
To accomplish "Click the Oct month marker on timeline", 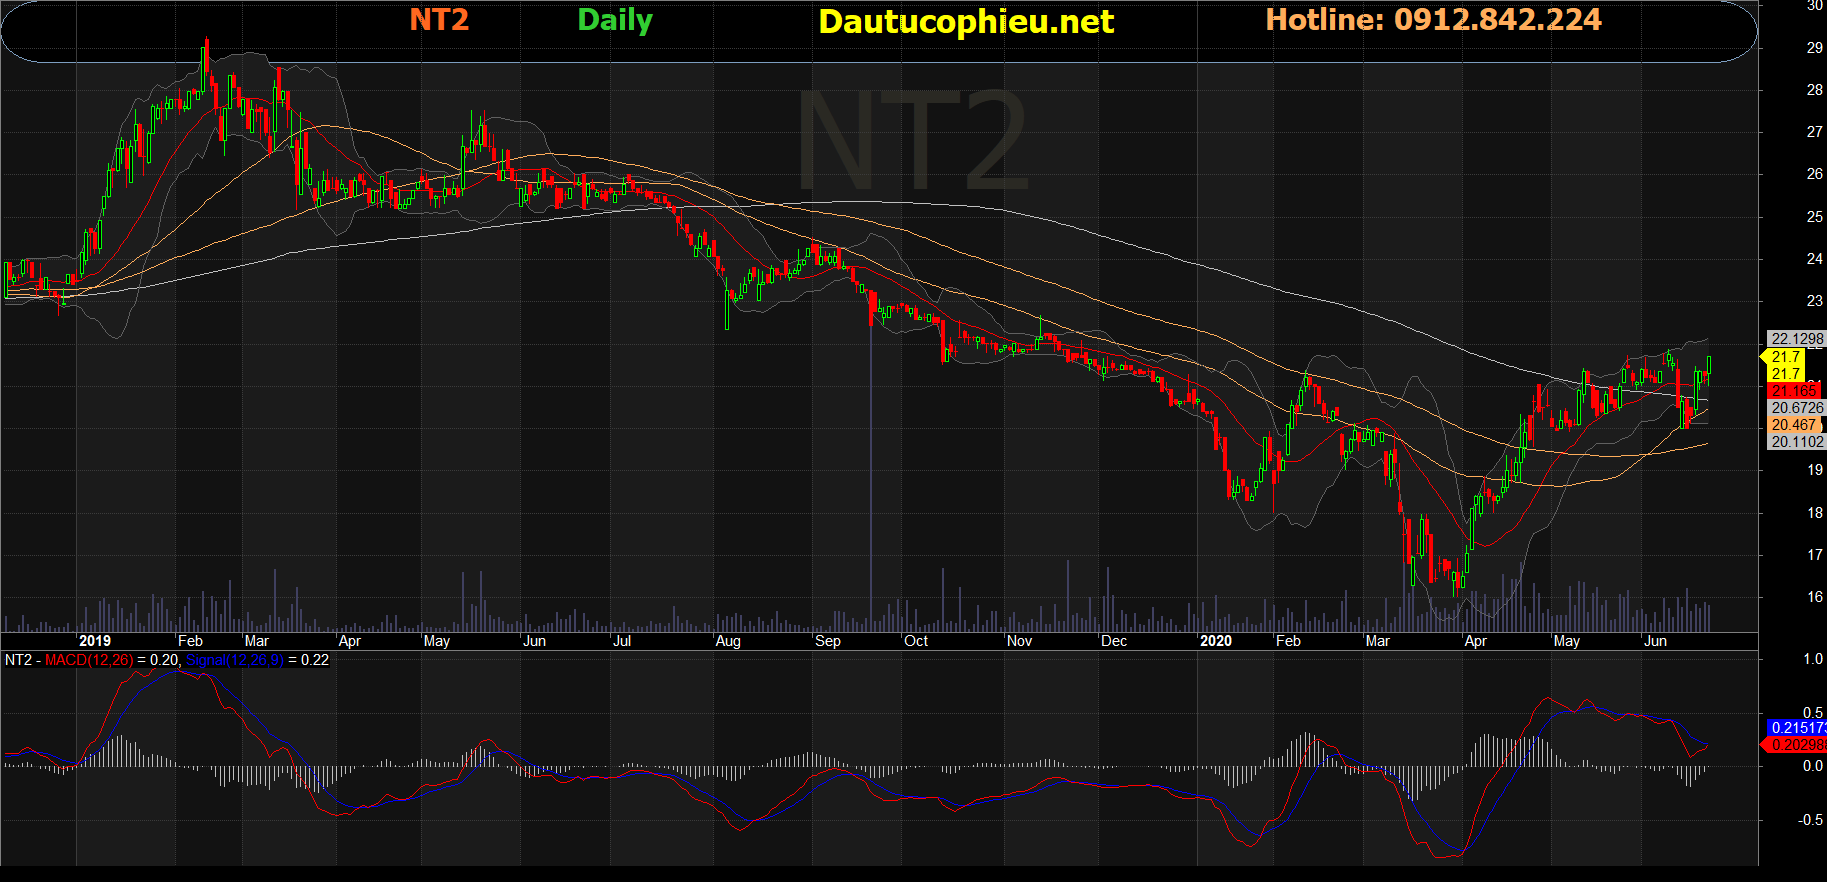I will [x=916, y=641].
